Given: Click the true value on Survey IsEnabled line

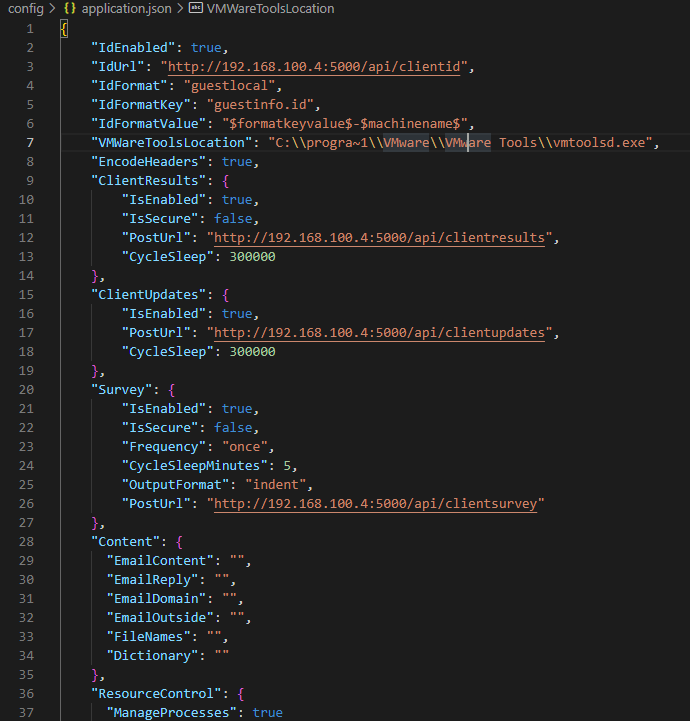Looking at the screenshot, I should pyautogui.click(x=237, y=409).
